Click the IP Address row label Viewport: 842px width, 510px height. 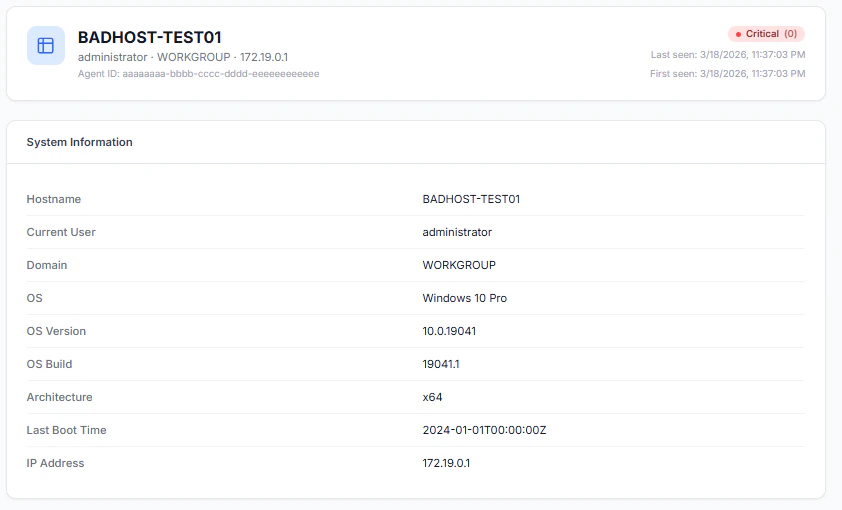click(55, 463)
